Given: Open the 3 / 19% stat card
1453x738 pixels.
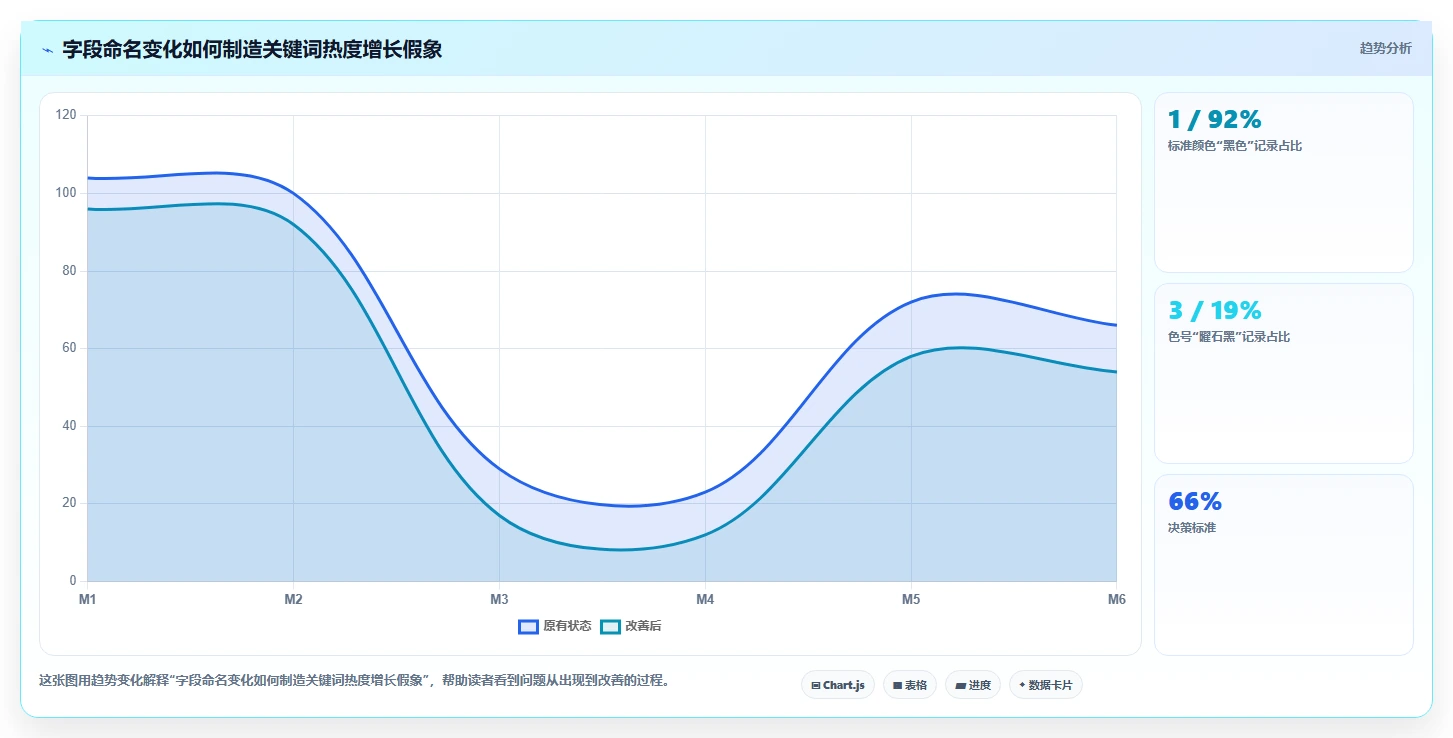Looking at the screenshot, I should pyautogui.click(x=1284, y=373).
